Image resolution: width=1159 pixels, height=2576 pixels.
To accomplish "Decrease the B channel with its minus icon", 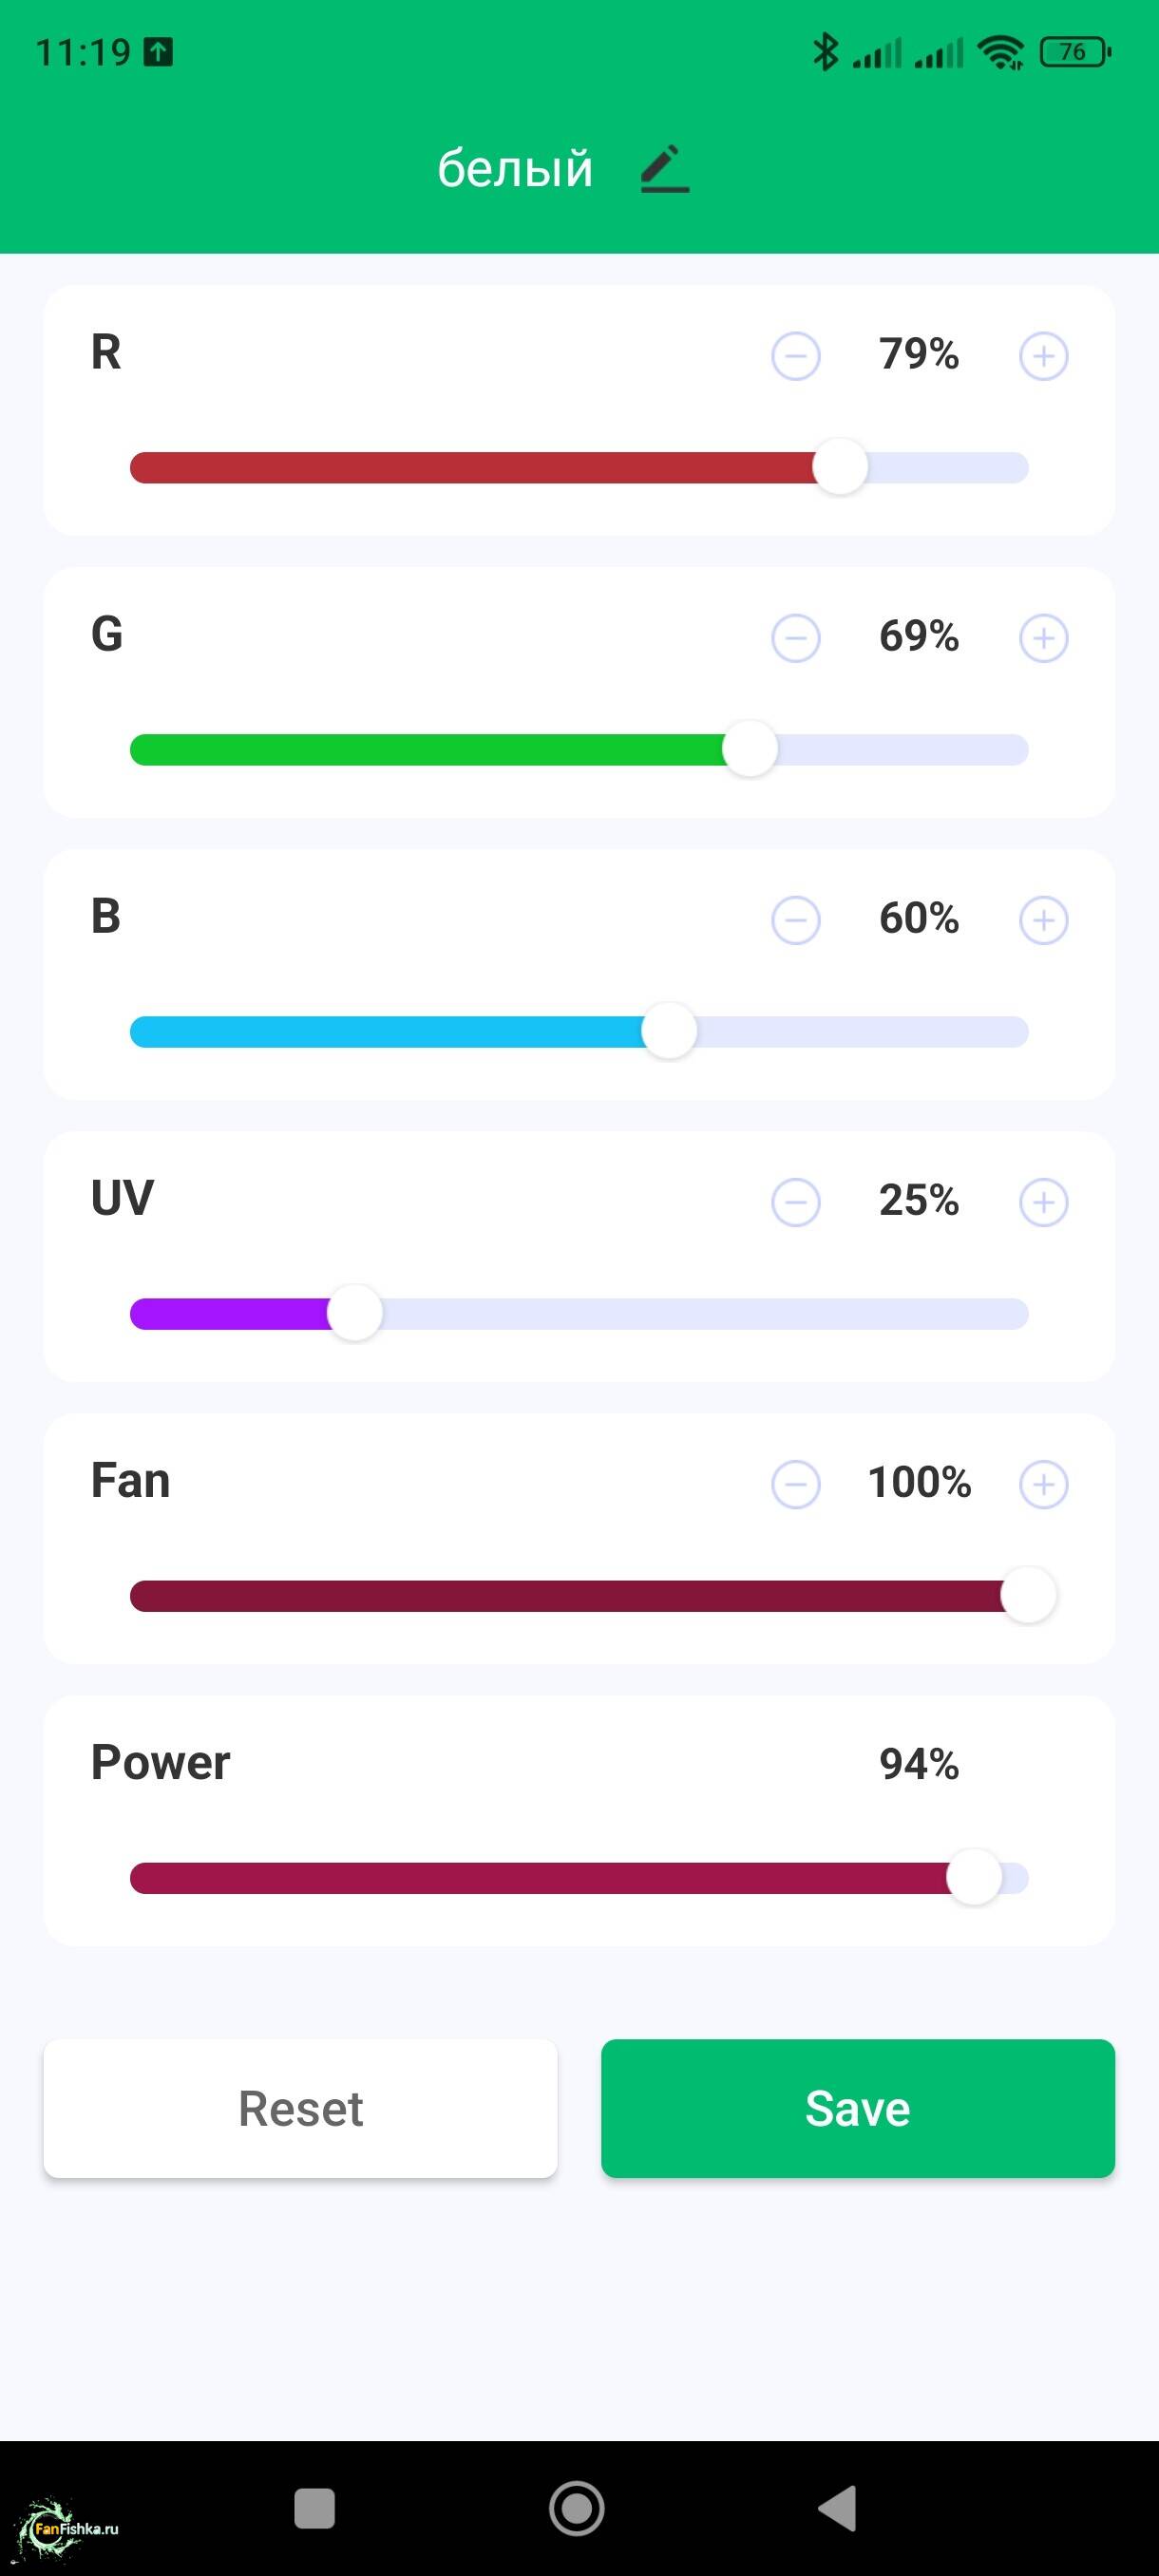I will (796, 920).
